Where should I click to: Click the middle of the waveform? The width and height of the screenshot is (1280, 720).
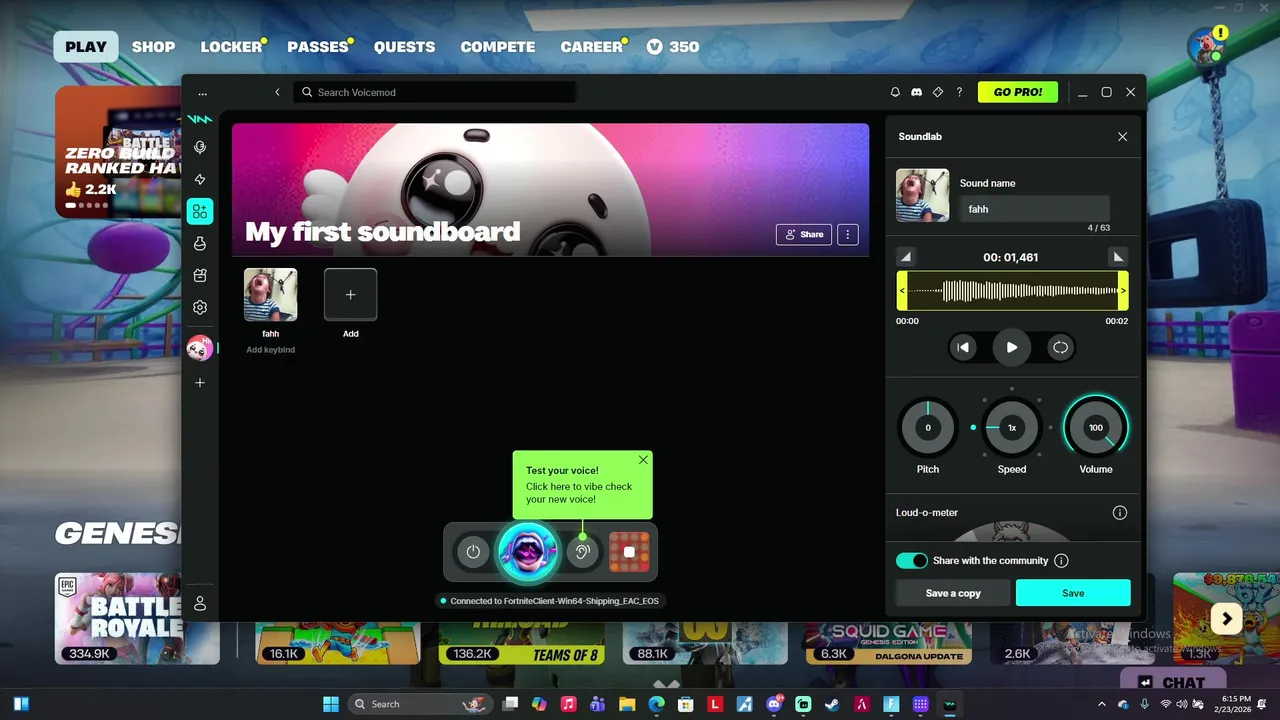[1012, 291]
